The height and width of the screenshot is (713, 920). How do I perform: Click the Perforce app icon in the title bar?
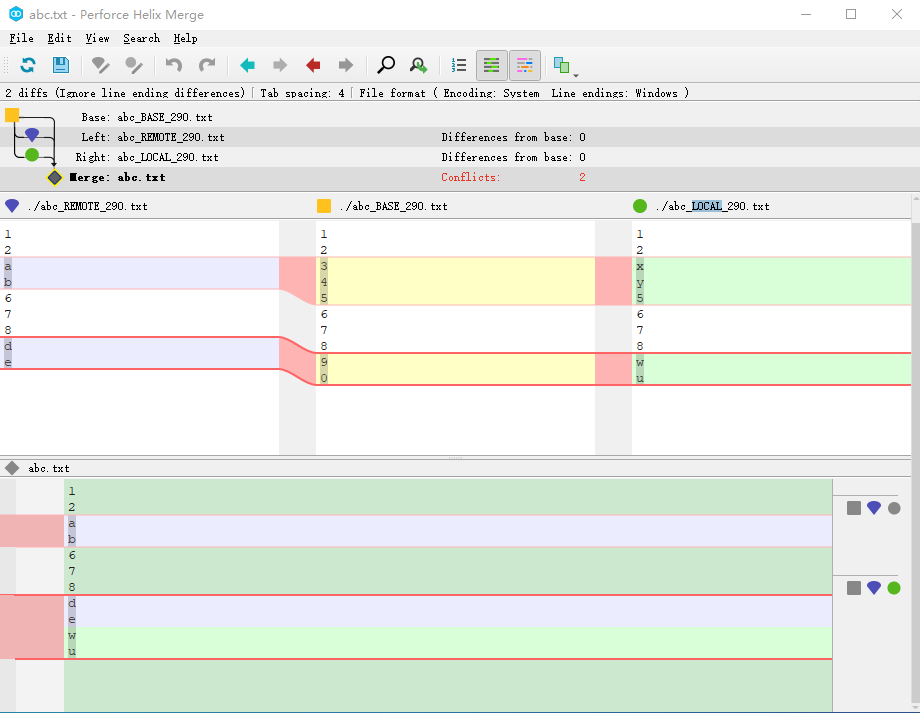[16, 13]
